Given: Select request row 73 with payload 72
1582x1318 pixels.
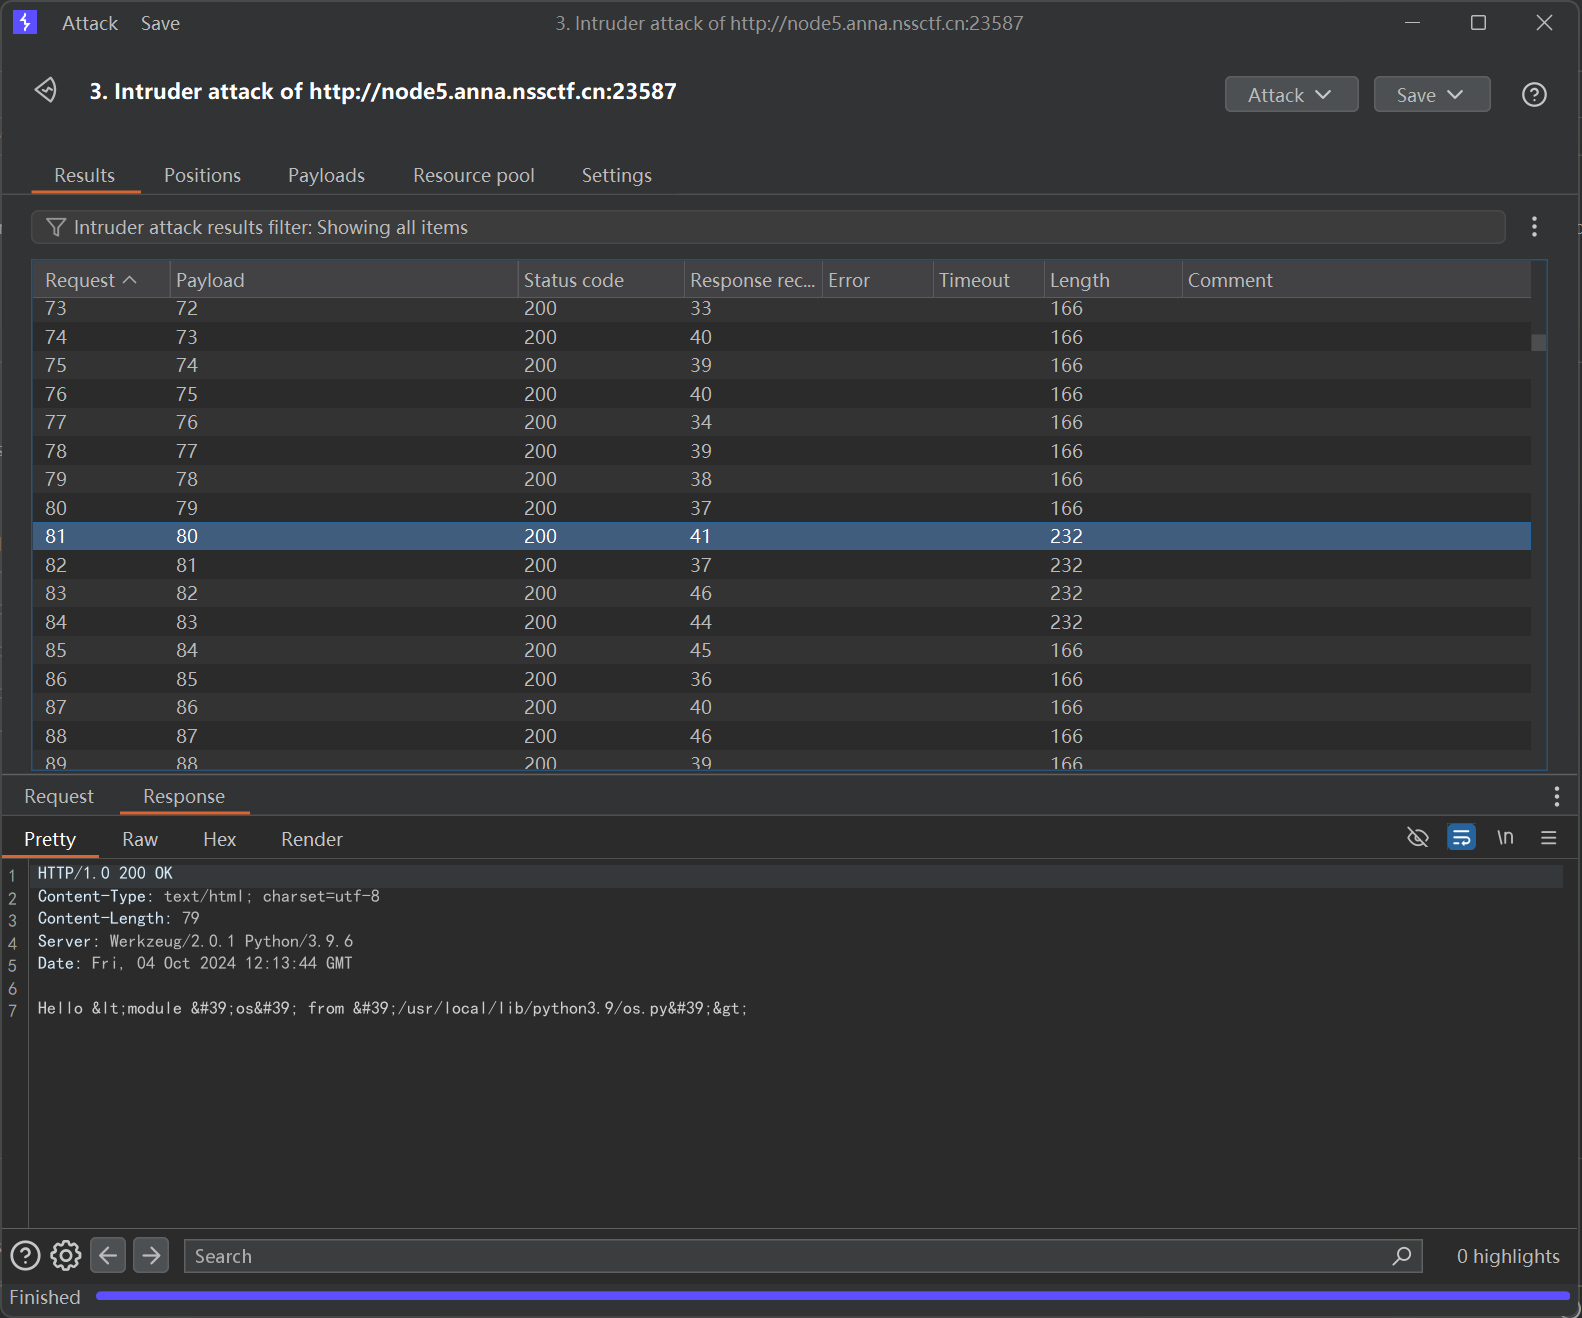Looking at the screenshot, I should pyautogui.click(x=781, y=309).
